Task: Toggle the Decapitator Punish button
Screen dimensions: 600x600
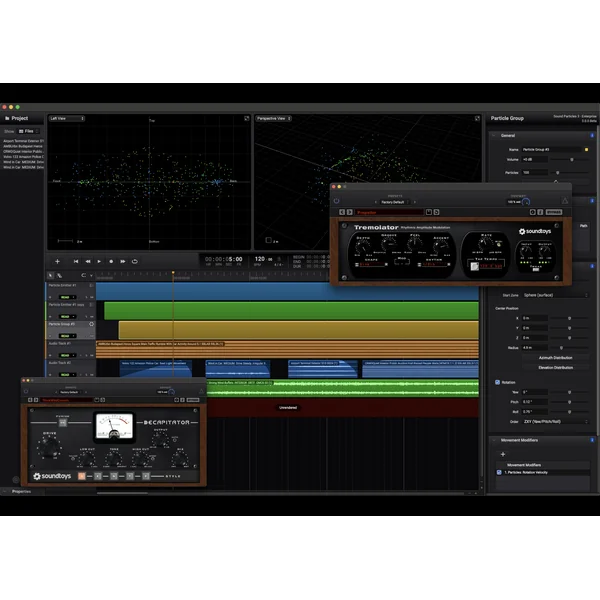Action: point(63,422)
